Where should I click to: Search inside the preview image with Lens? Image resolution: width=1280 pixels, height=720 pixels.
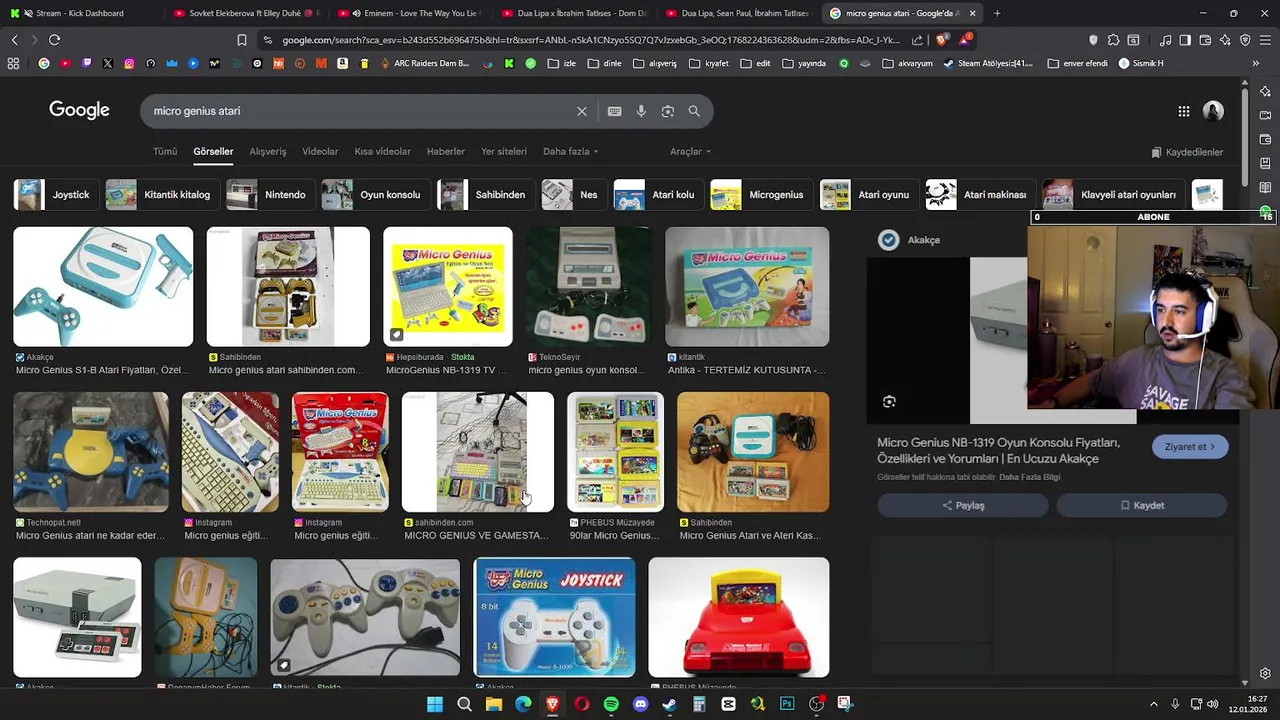889,401
